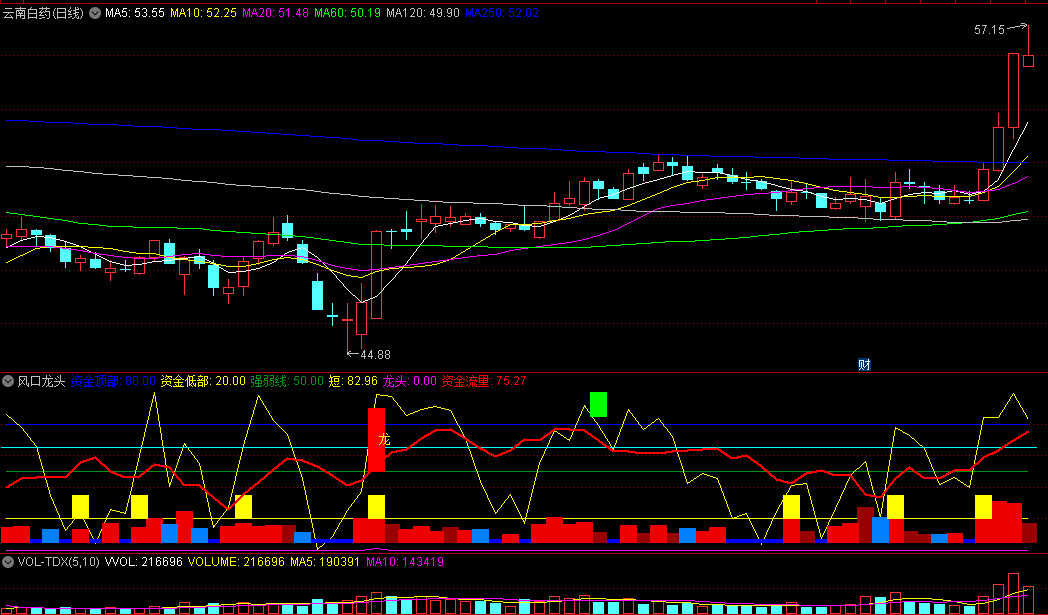
Task: Select the 强弱线: 50.00 value
Action: coord(287,382)
